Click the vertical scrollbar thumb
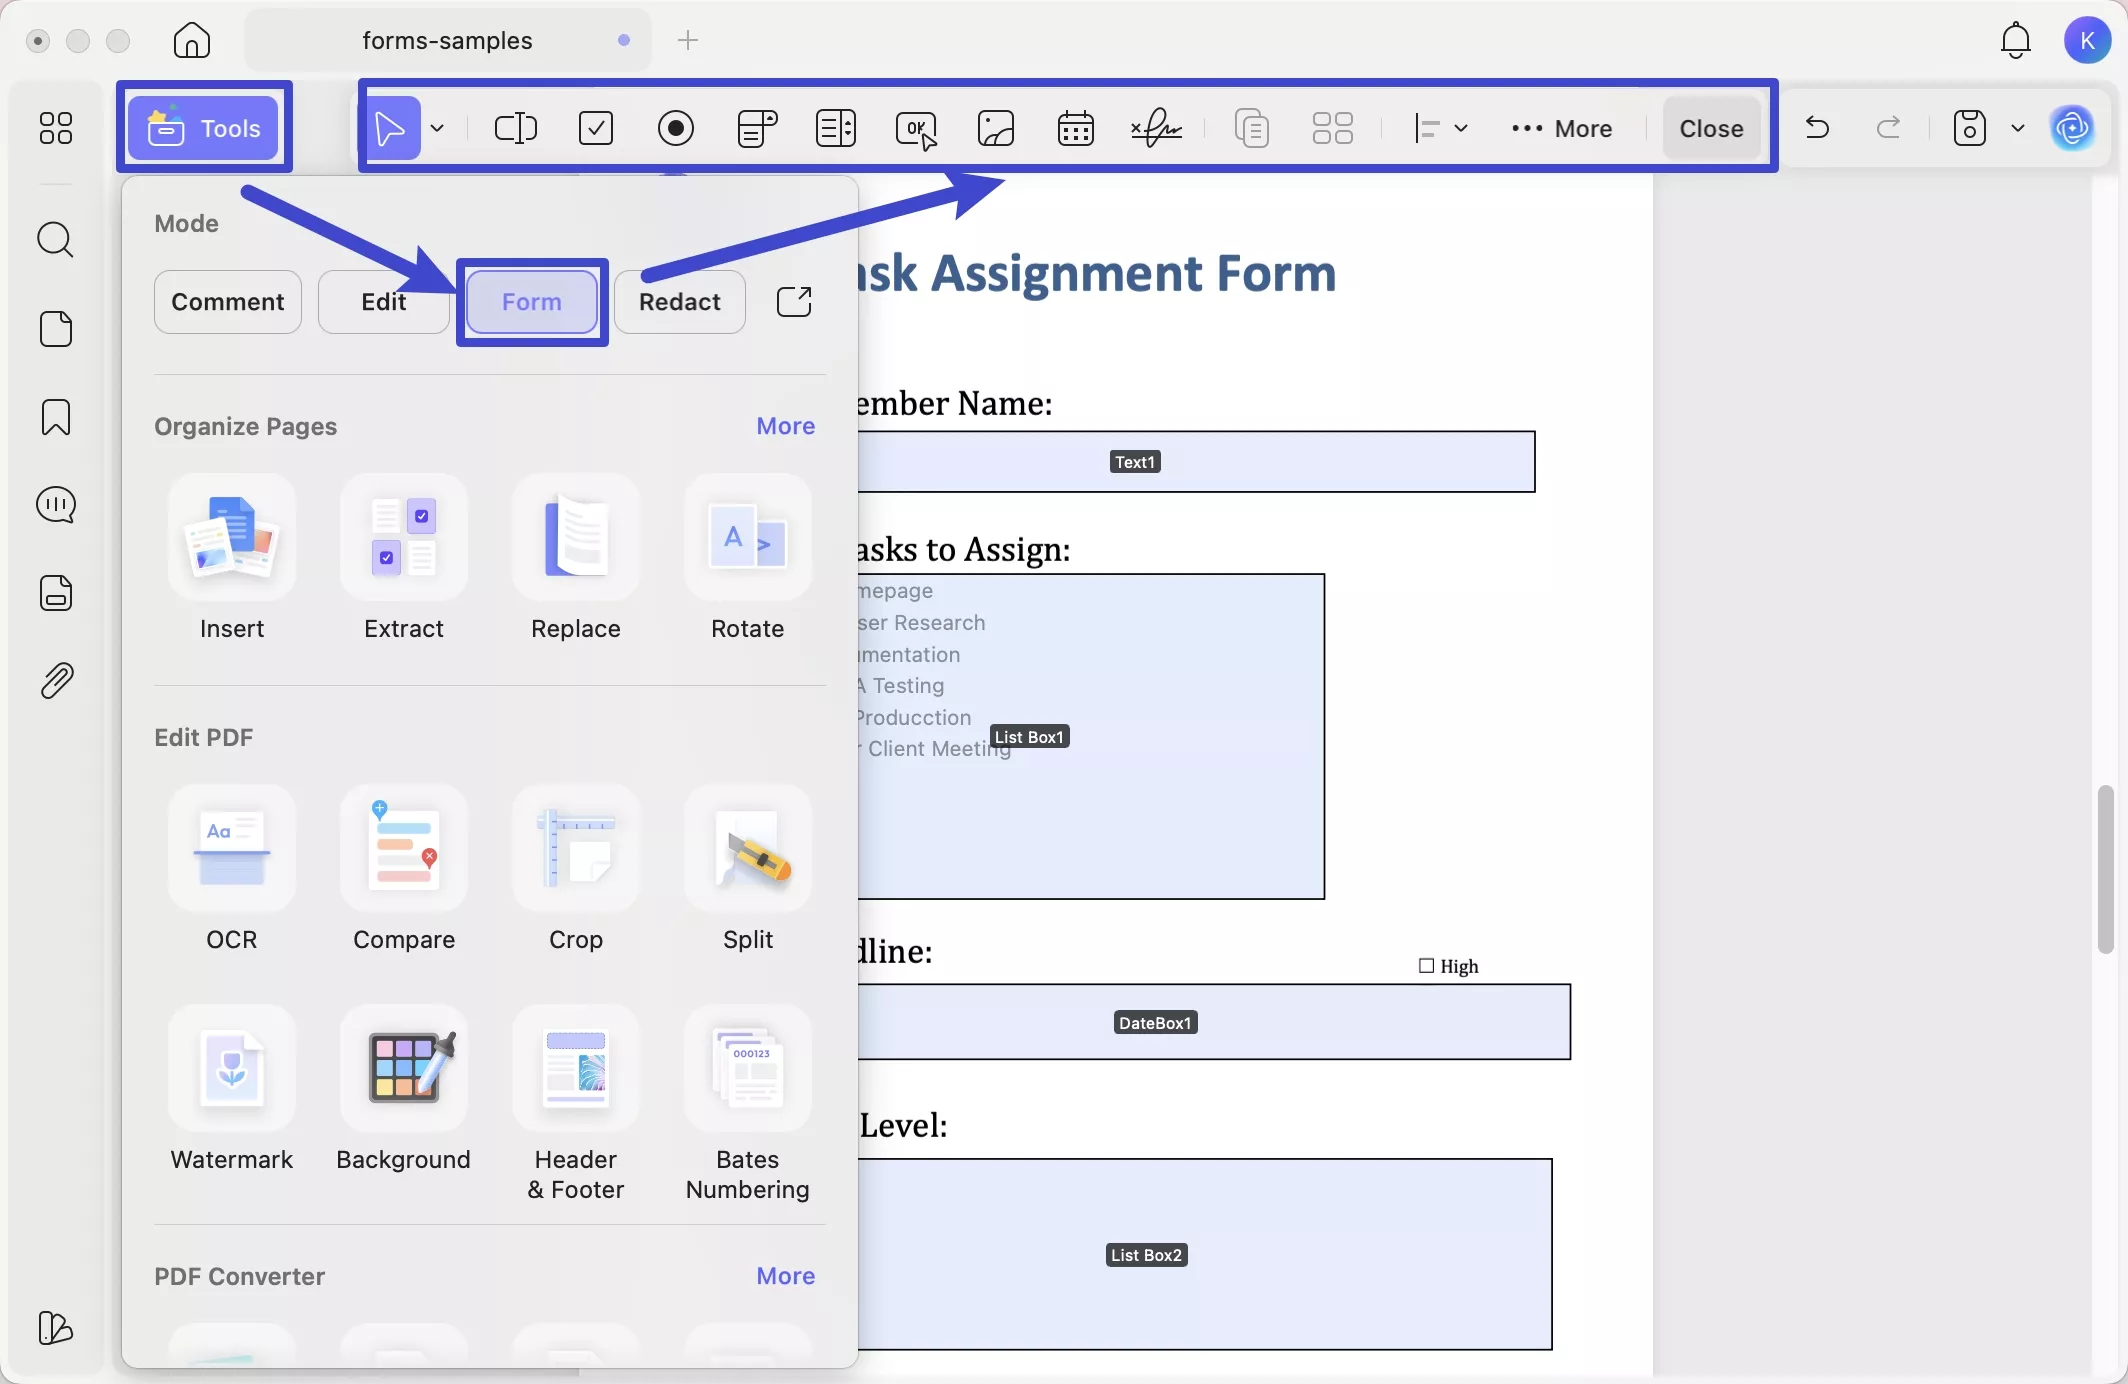Viewport: 2128px width, 1384px height. click(2105, 870)
